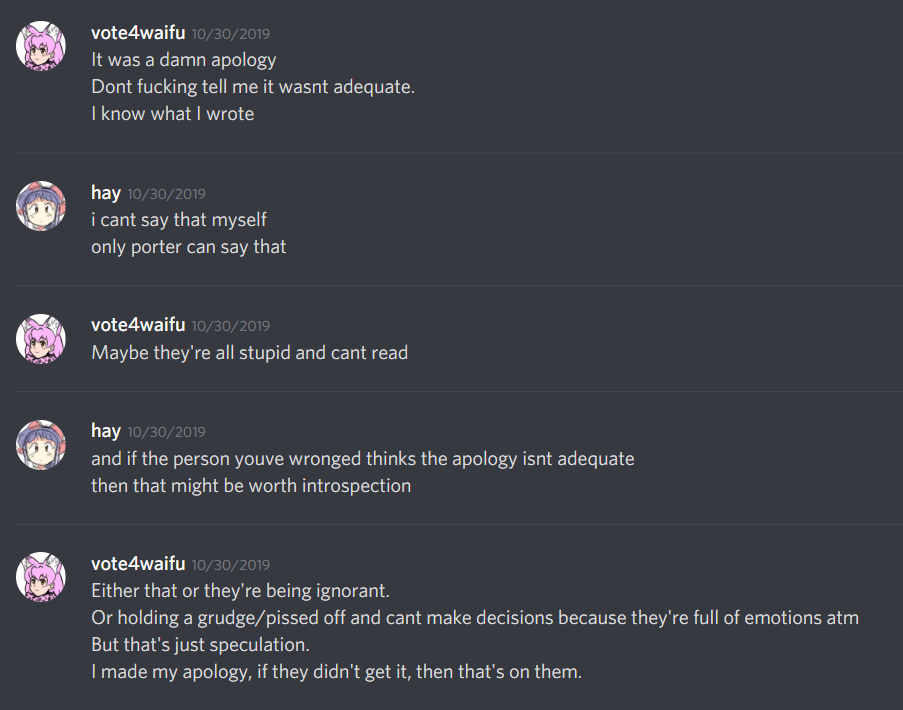Image resolution: width=903 pixels, height=710 pixels.
Task: Click the date above "Either that or they're being ignorant"
Action: point(231,565)
